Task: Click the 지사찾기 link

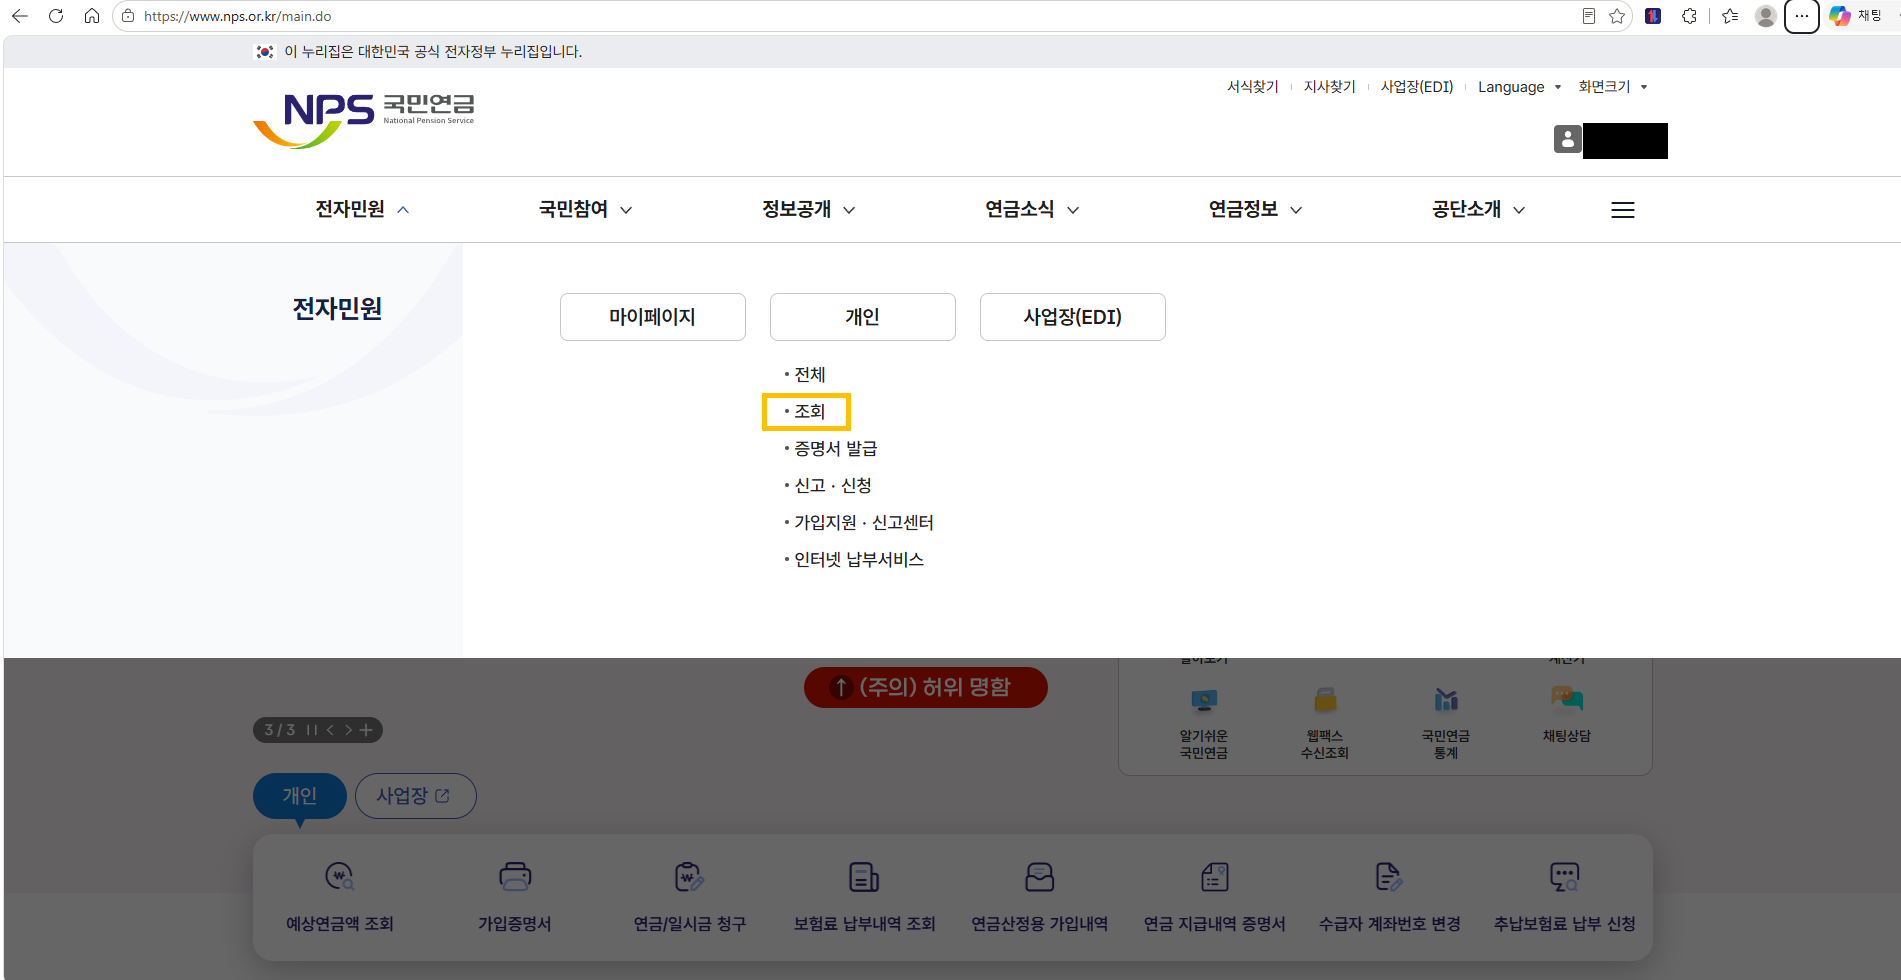Action: click(x=1330, y=87)
